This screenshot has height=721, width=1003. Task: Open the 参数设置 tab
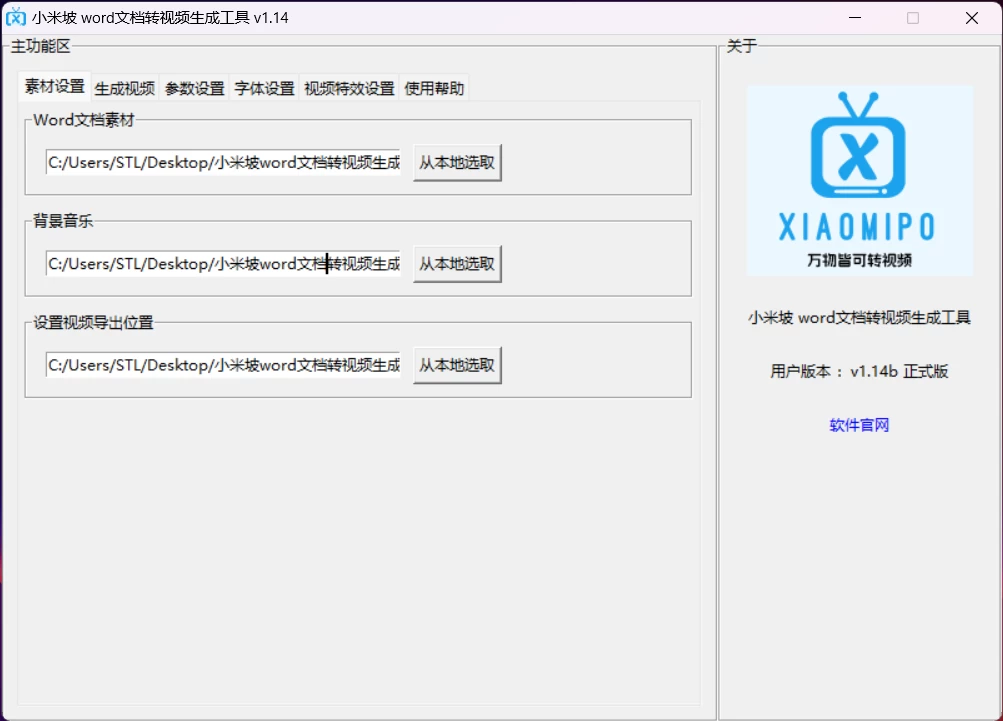tap(194, 88)
